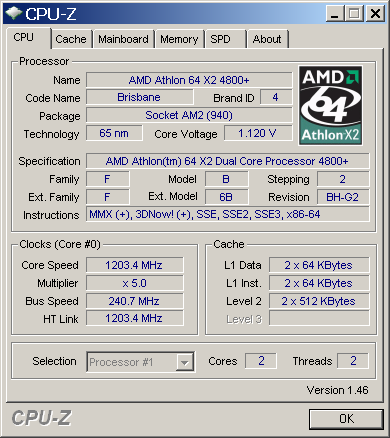Click the OK button
390x438 pixels.
click(x=346, y=419)
